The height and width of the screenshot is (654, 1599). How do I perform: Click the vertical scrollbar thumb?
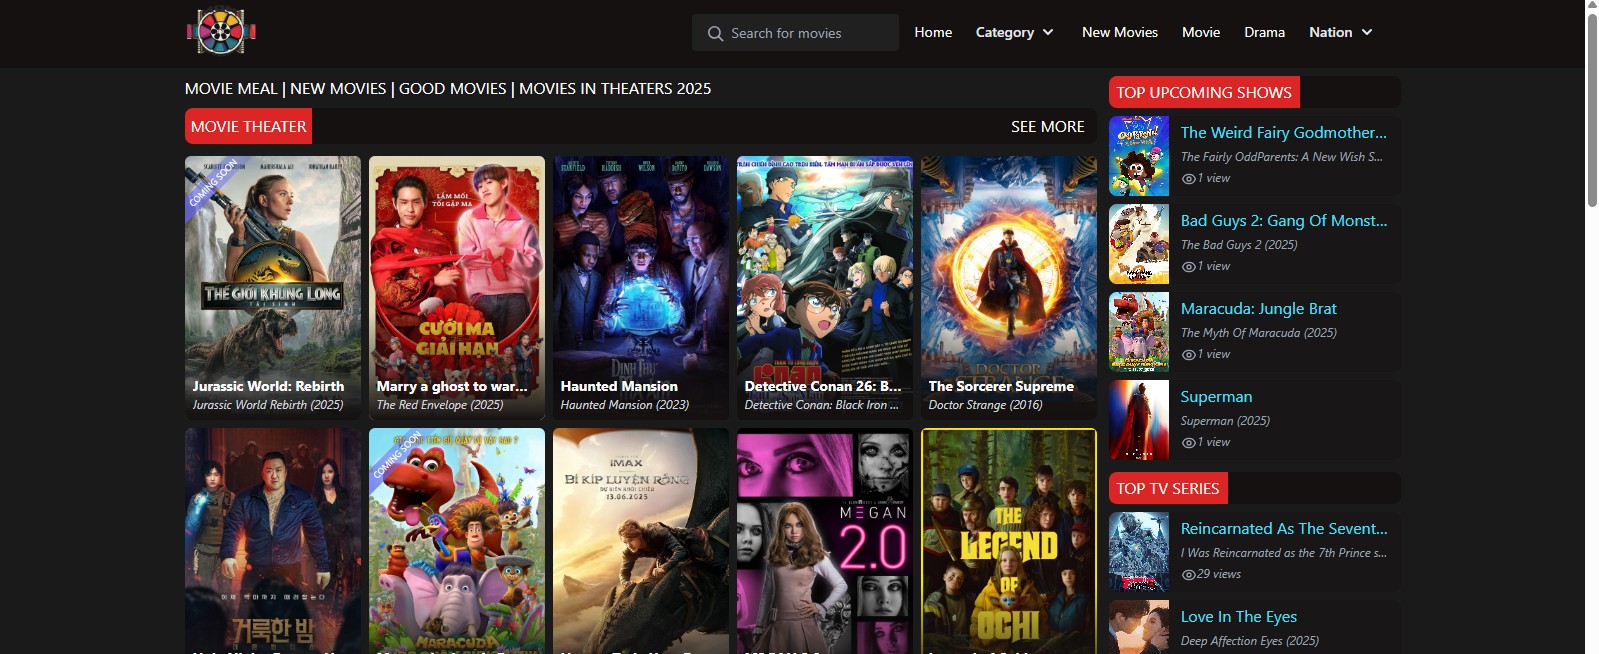pos(1592,110)
